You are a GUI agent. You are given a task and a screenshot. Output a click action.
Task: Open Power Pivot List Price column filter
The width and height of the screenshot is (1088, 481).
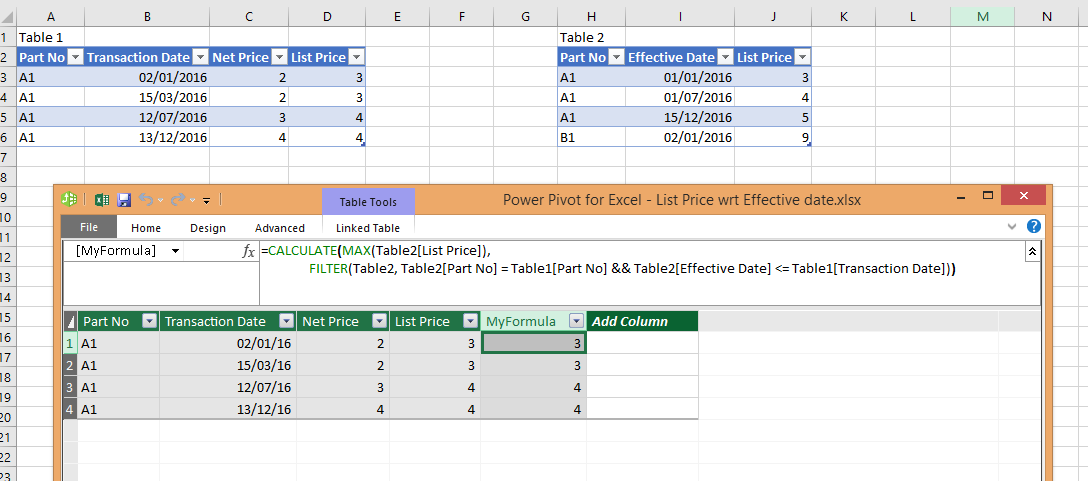click(470, 321)
